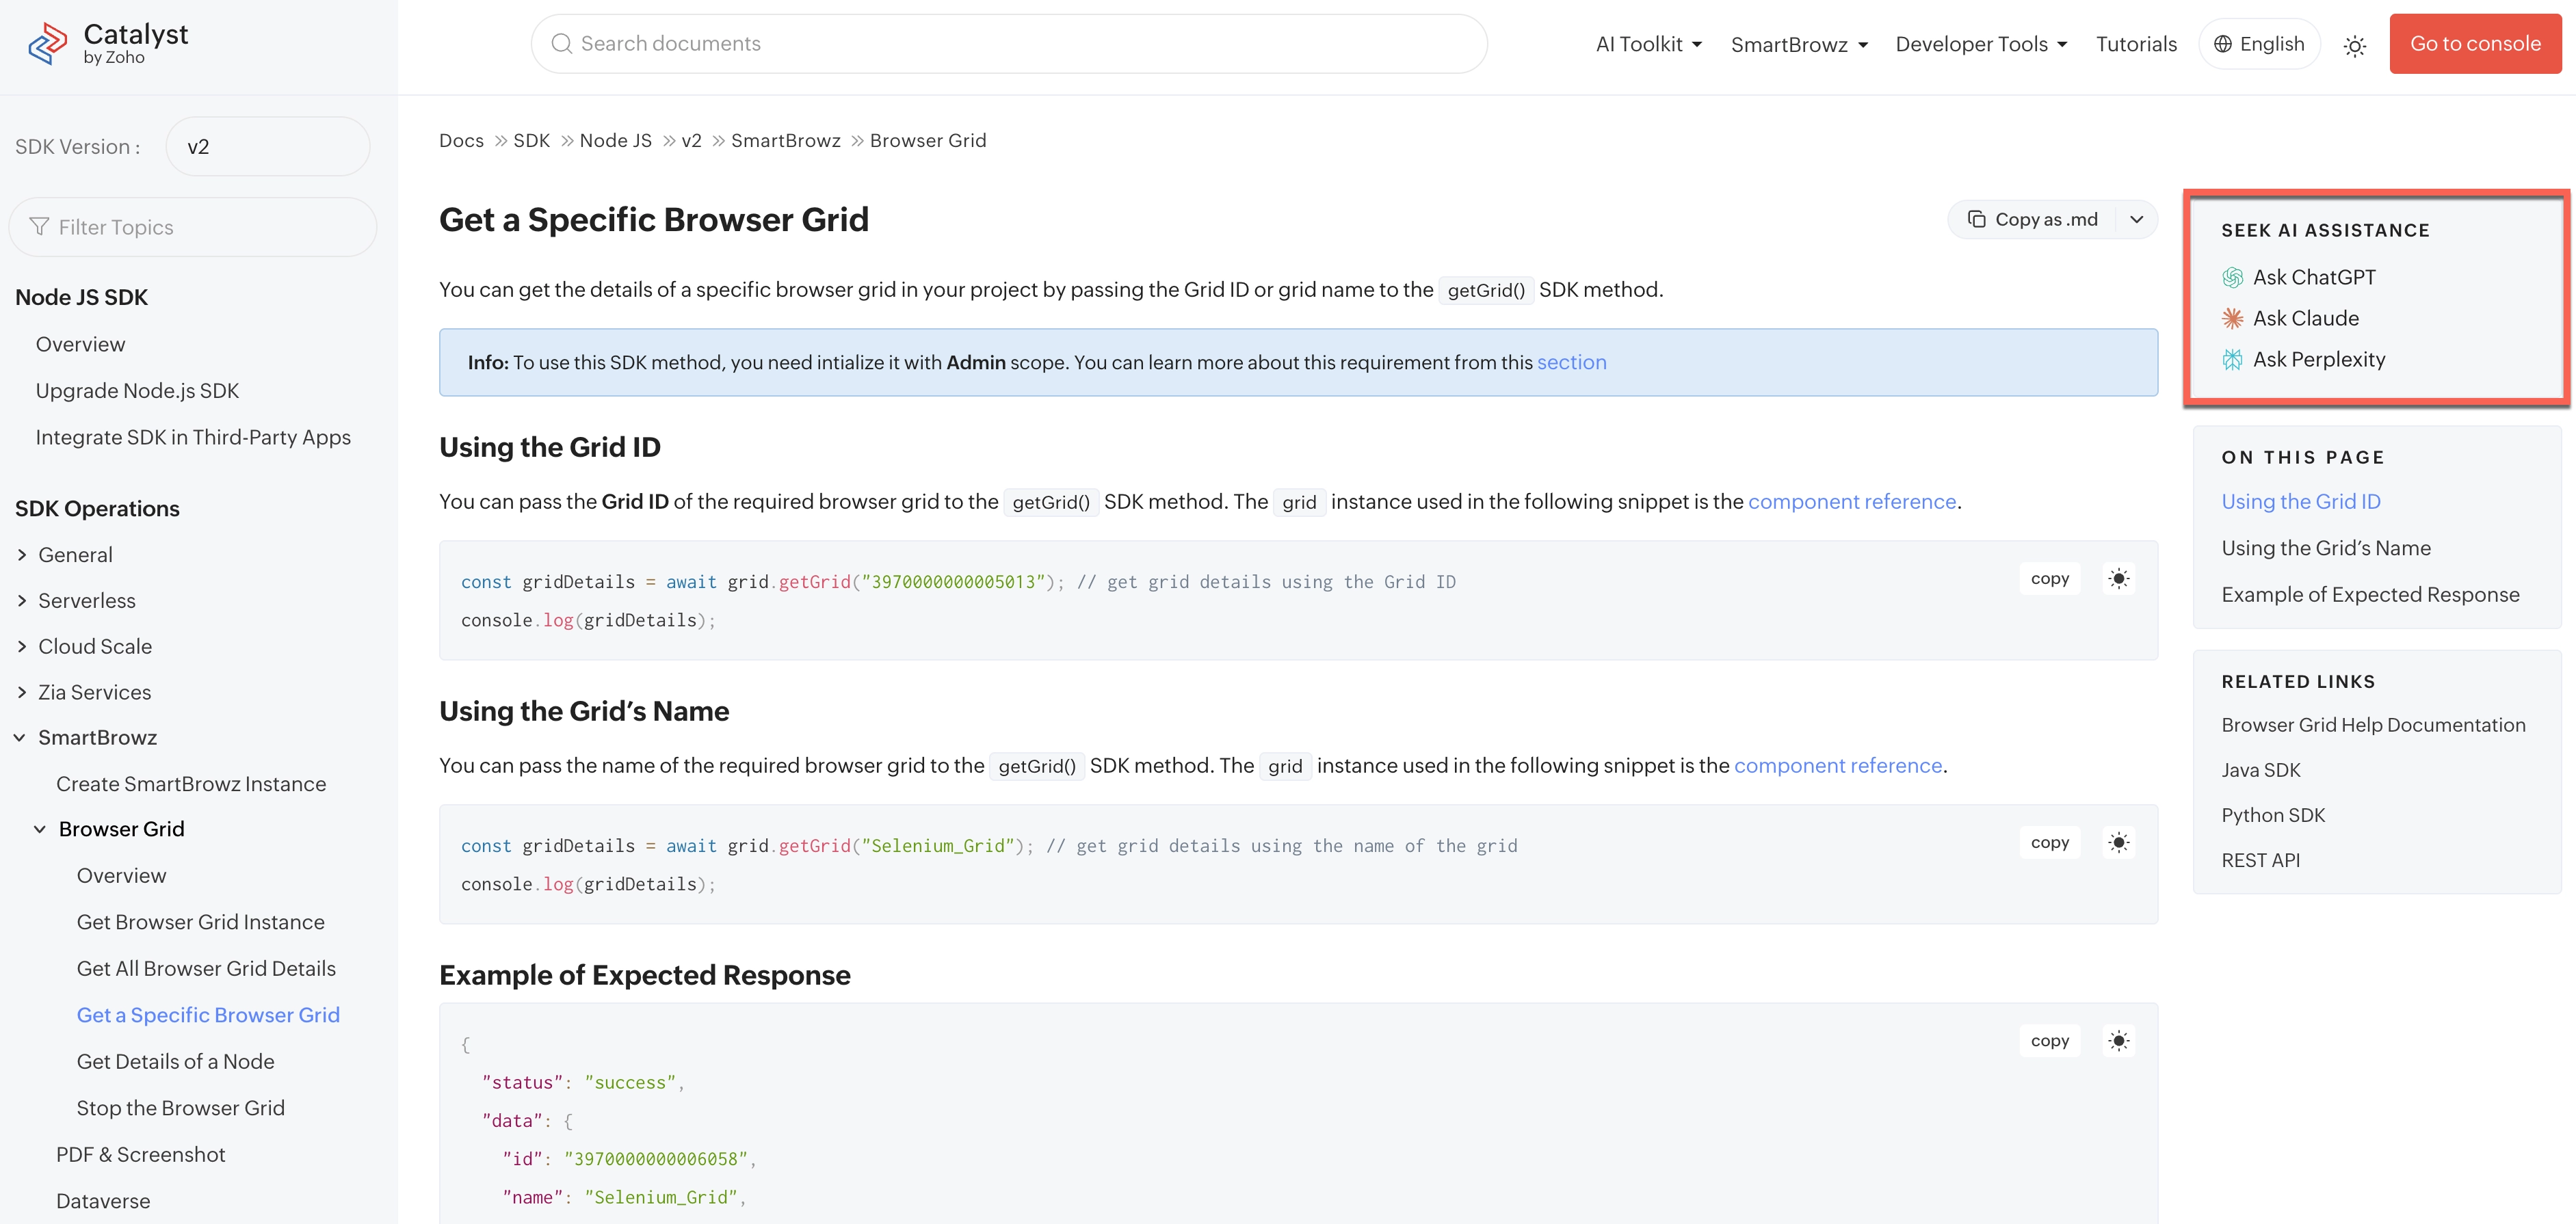Jump to Example of Expected Response anchor
The height and width of the screenshot is (1224, 2576).
(x=2370, y=594)
